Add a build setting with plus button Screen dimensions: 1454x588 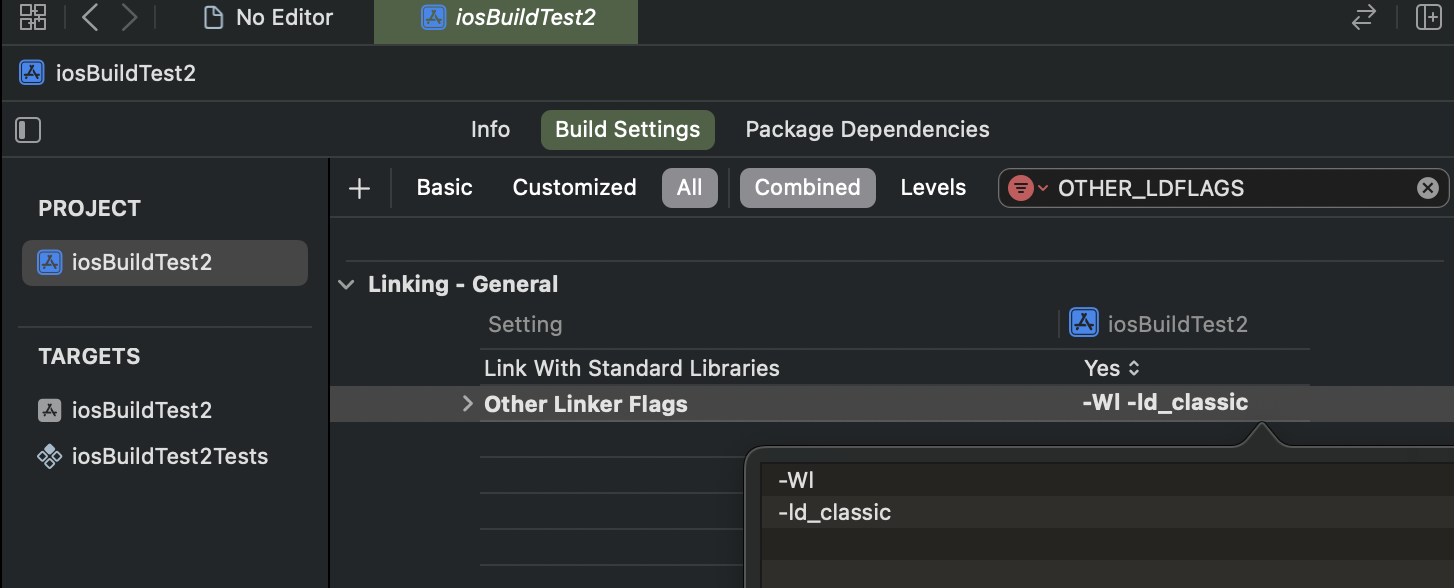point(359,188)
